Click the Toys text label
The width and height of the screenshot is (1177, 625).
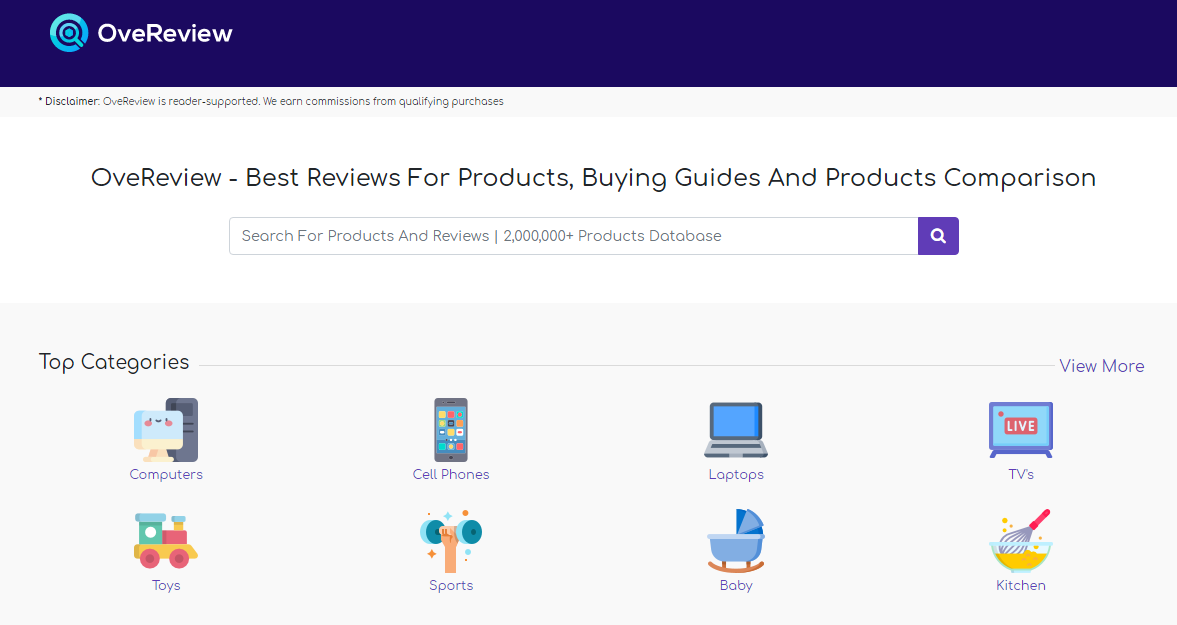[166, 585]
